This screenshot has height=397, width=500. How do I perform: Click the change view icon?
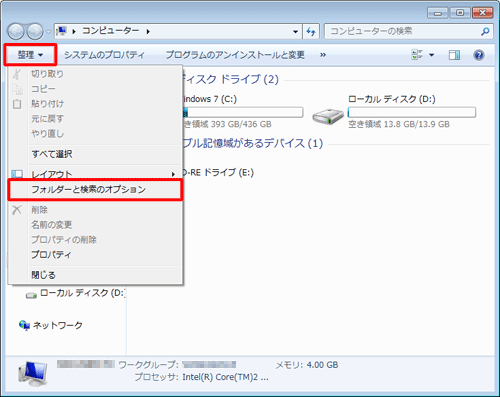coord(417,55)
